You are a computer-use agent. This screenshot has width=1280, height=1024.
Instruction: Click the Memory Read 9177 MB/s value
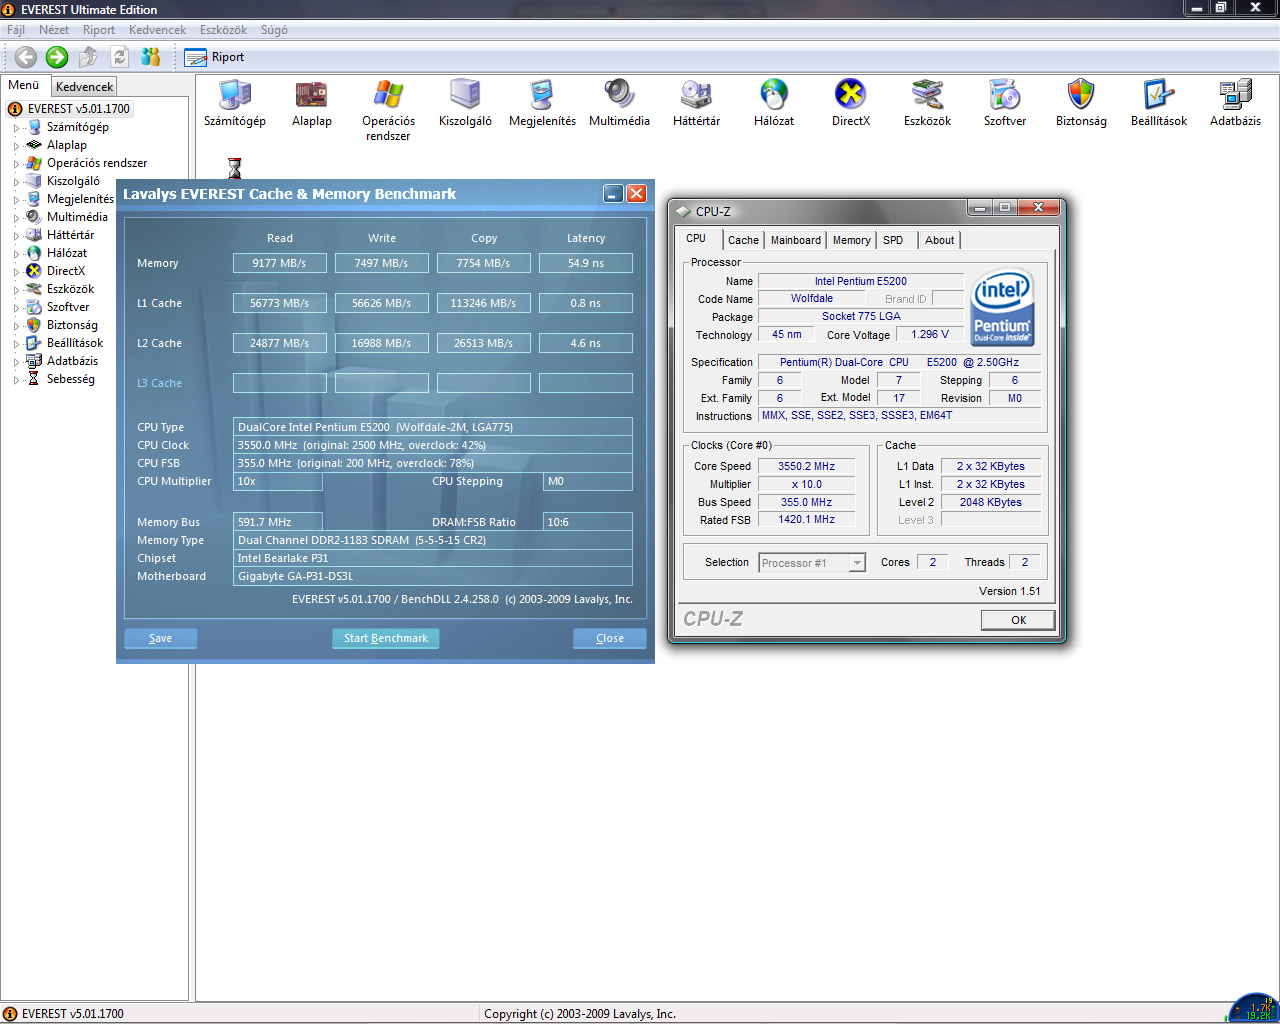tap(280, 263)
